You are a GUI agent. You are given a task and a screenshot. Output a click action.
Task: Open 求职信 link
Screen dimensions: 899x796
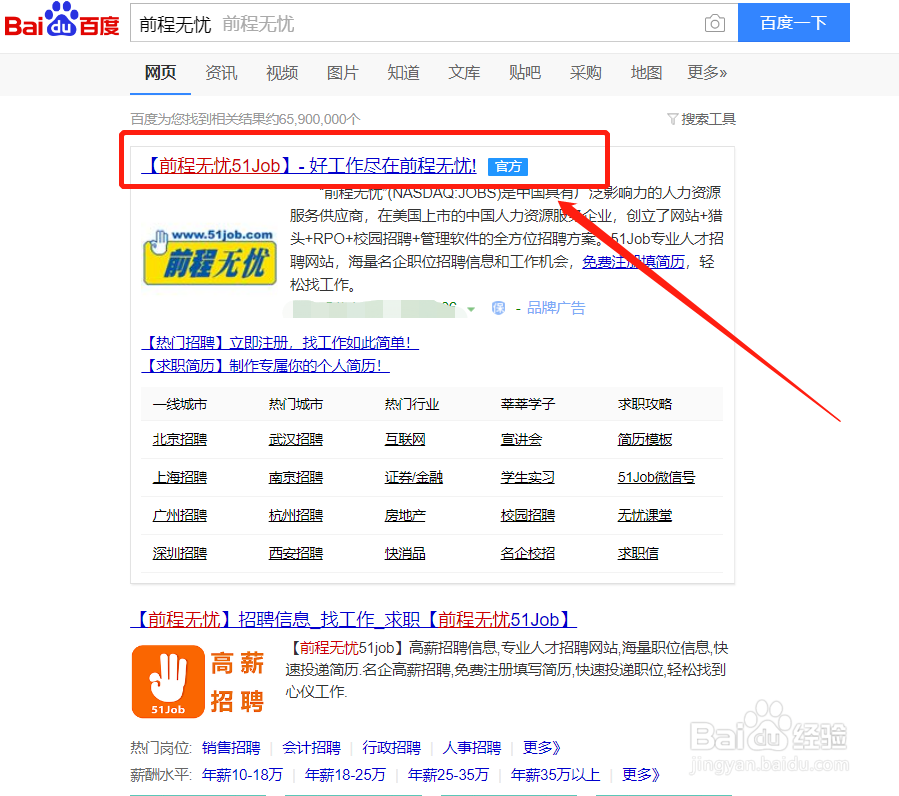638,553
